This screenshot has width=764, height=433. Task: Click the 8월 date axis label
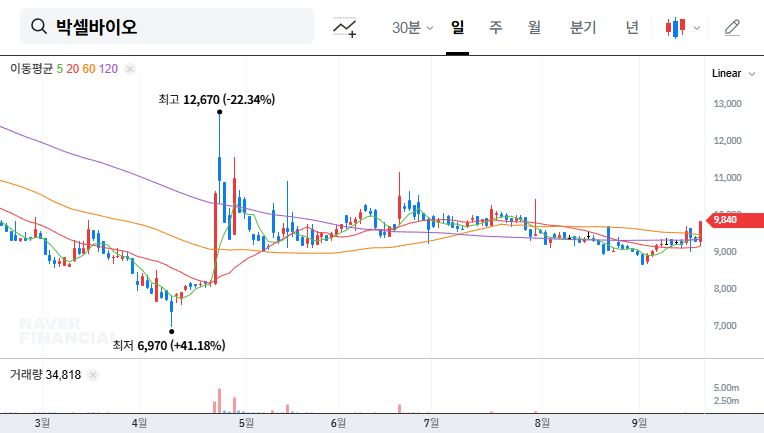tap(542, 423)
